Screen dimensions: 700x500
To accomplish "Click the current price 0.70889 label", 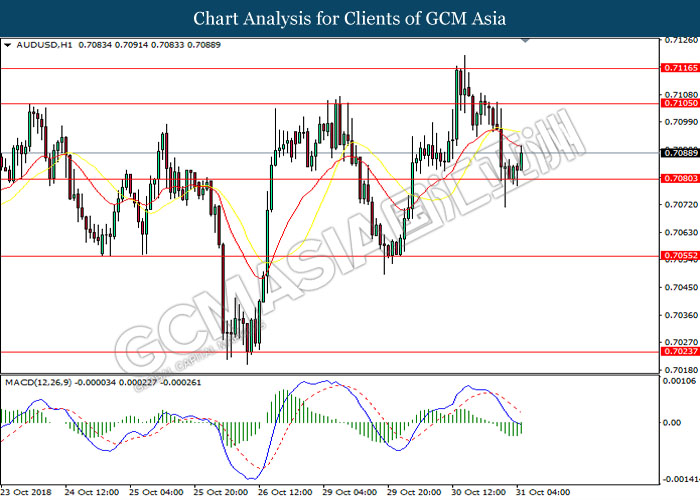I will [680, 153].
